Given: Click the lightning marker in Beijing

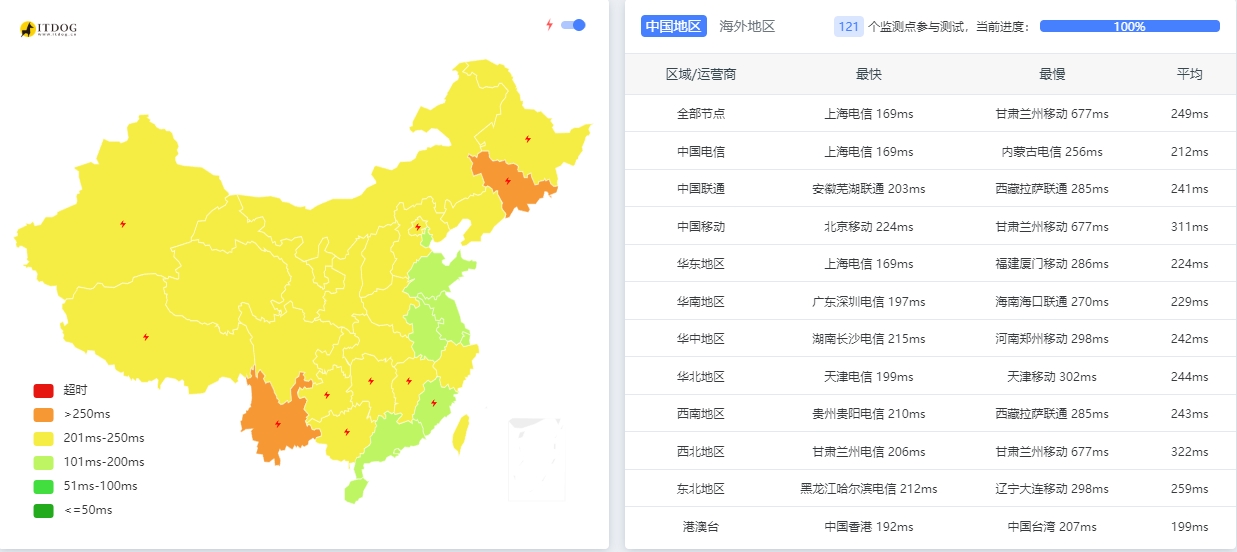Looking at the screenshot, I should click(x=418, y=227).
